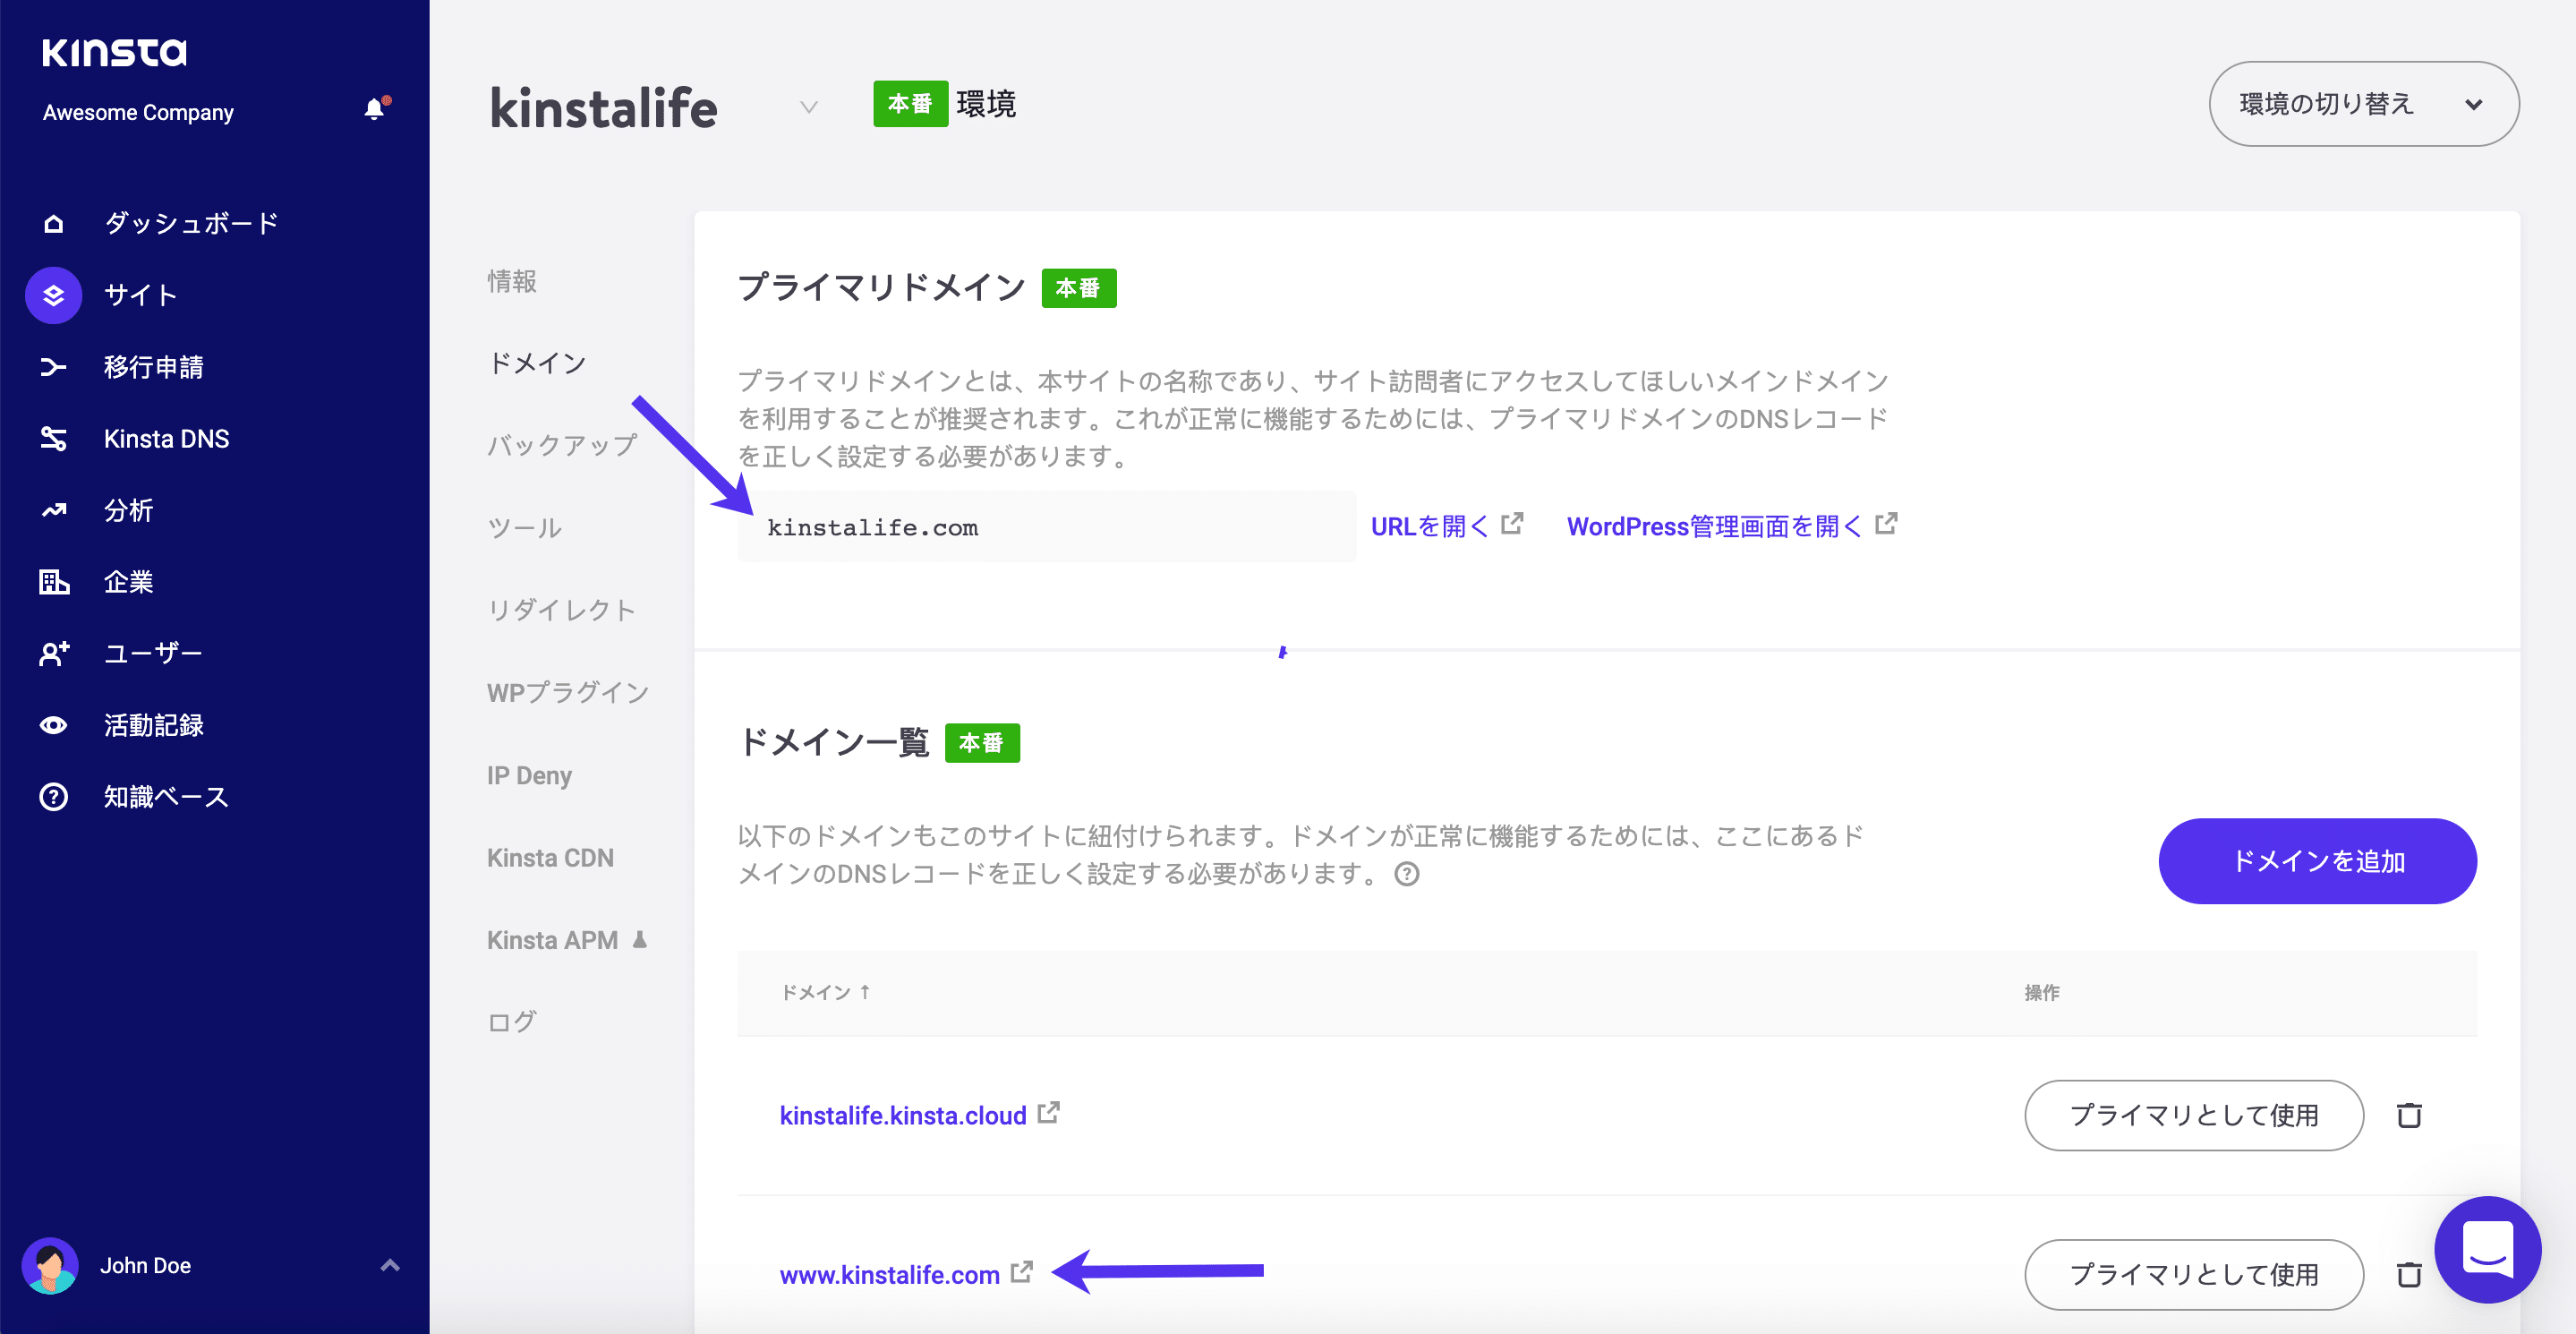This screenshot has height=1334, width=2576.
Task: Click the kinstalife.com primary domain field
Action: pyautogui.click(x=1046, y=527)
